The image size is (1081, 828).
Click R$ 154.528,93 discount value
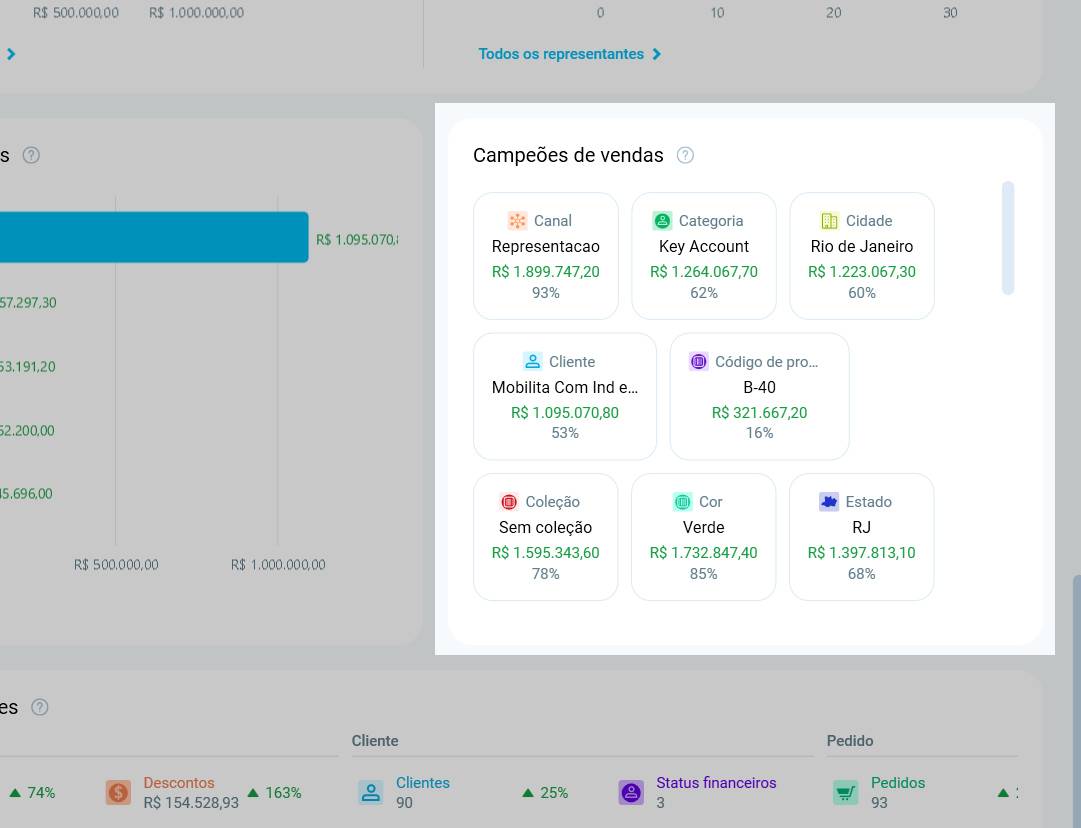coord(191,802)
